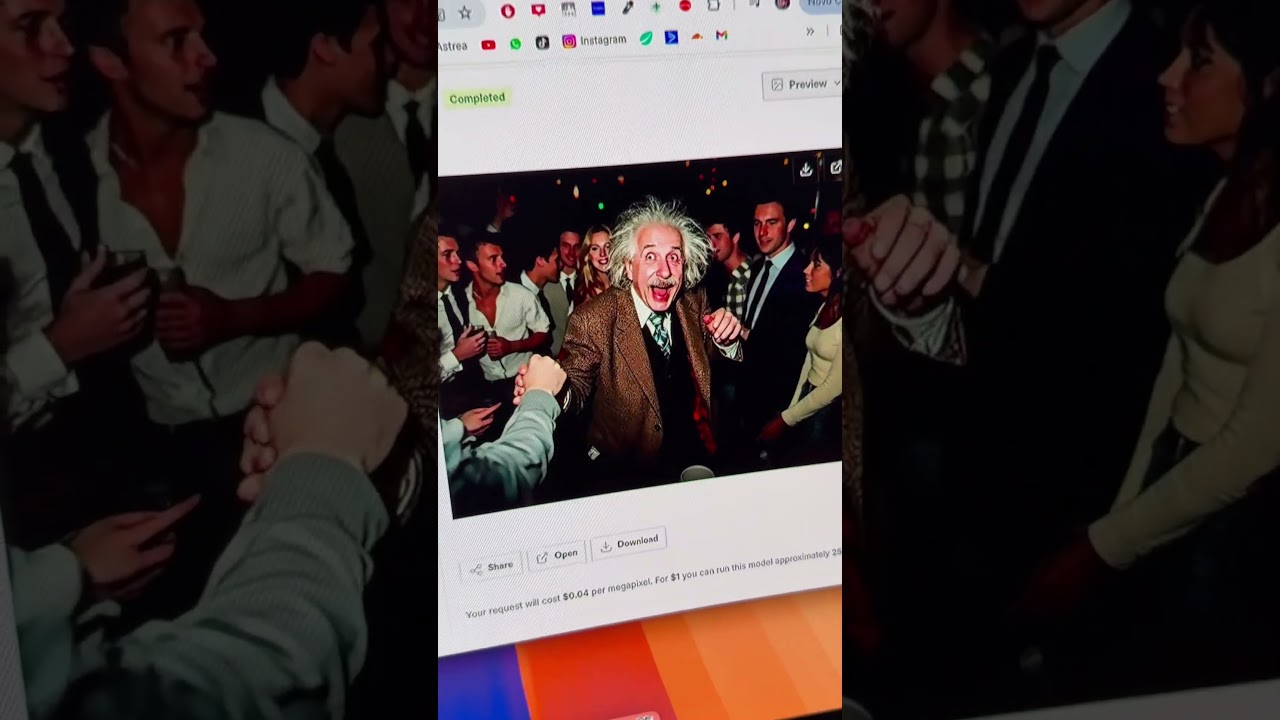Open the blue arrow bookmark icon

coord(672,37)
